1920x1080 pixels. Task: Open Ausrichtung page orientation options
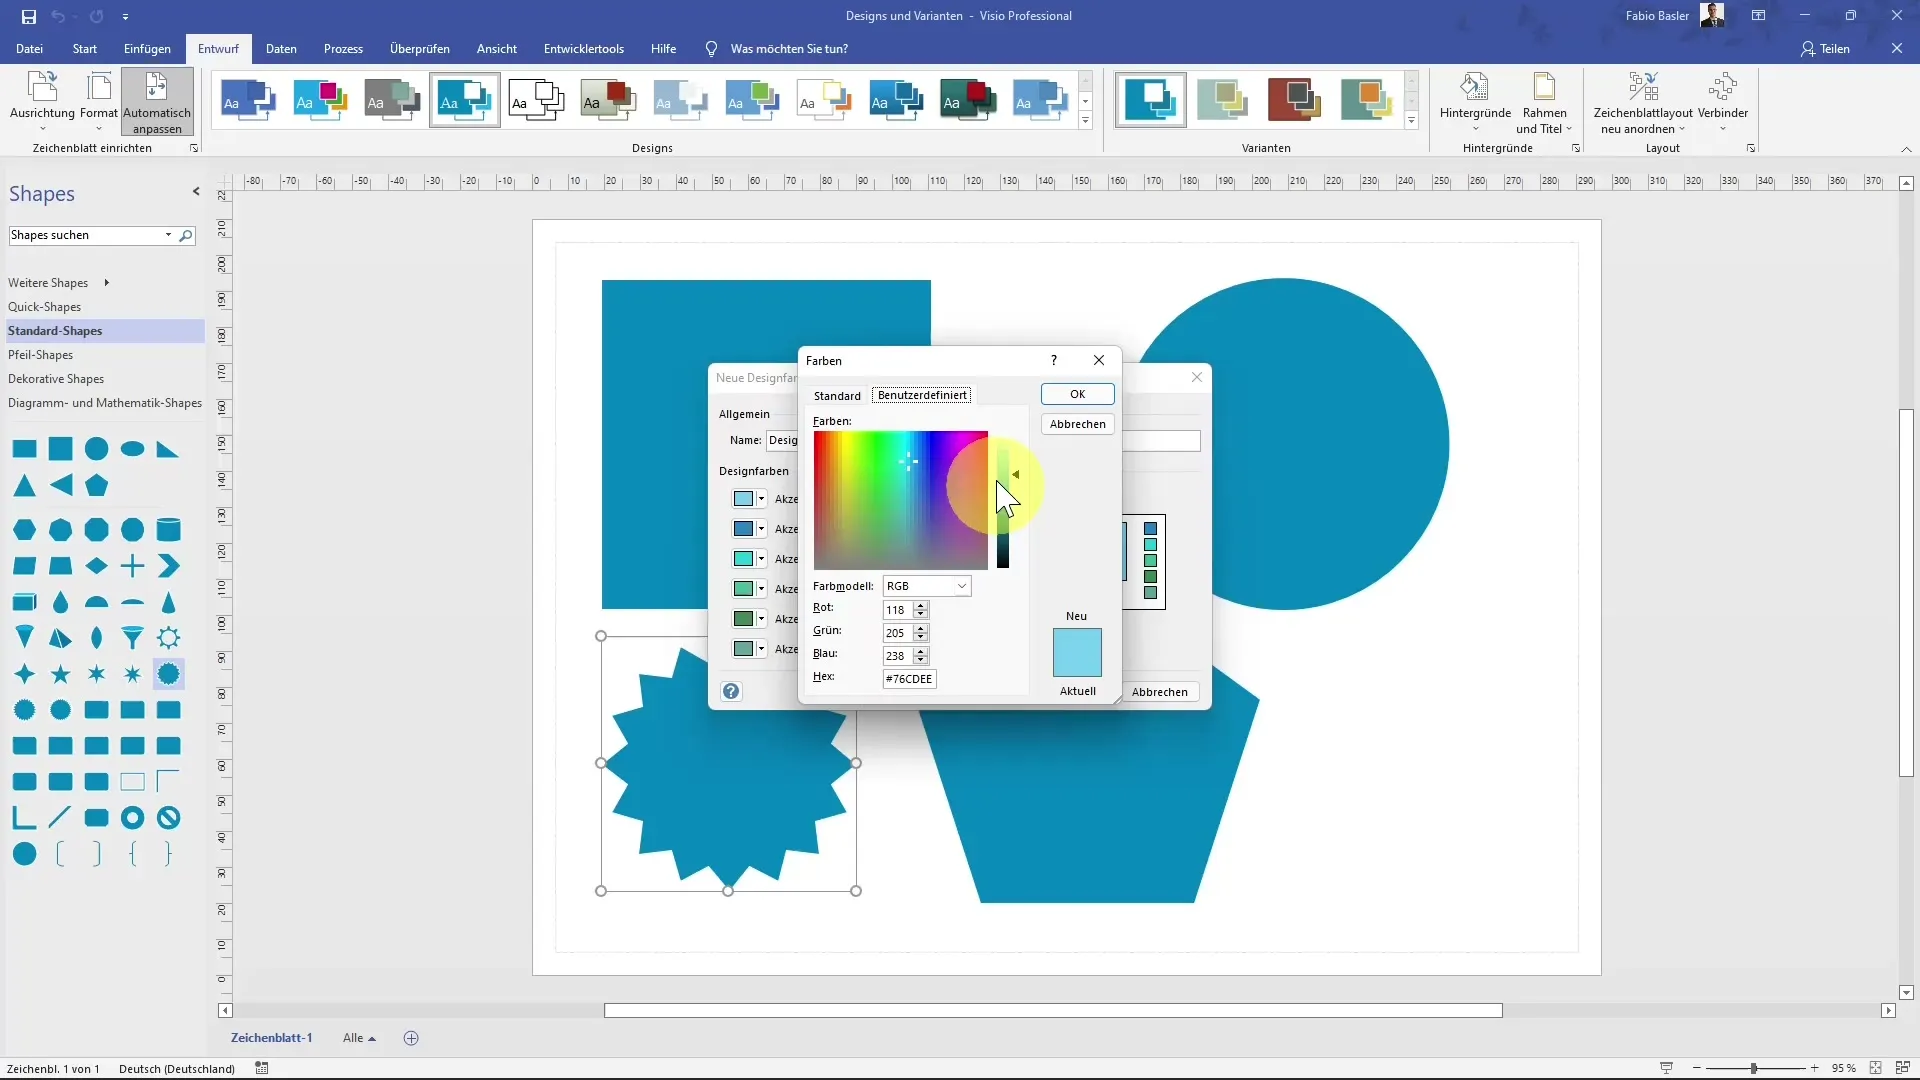pos(42,102)
